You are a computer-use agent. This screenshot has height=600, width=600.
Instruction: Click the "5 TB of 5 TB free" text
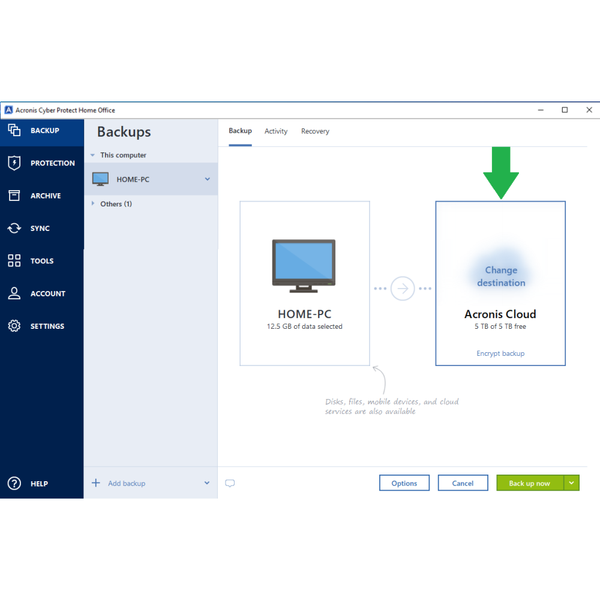(x=501, y=326)
